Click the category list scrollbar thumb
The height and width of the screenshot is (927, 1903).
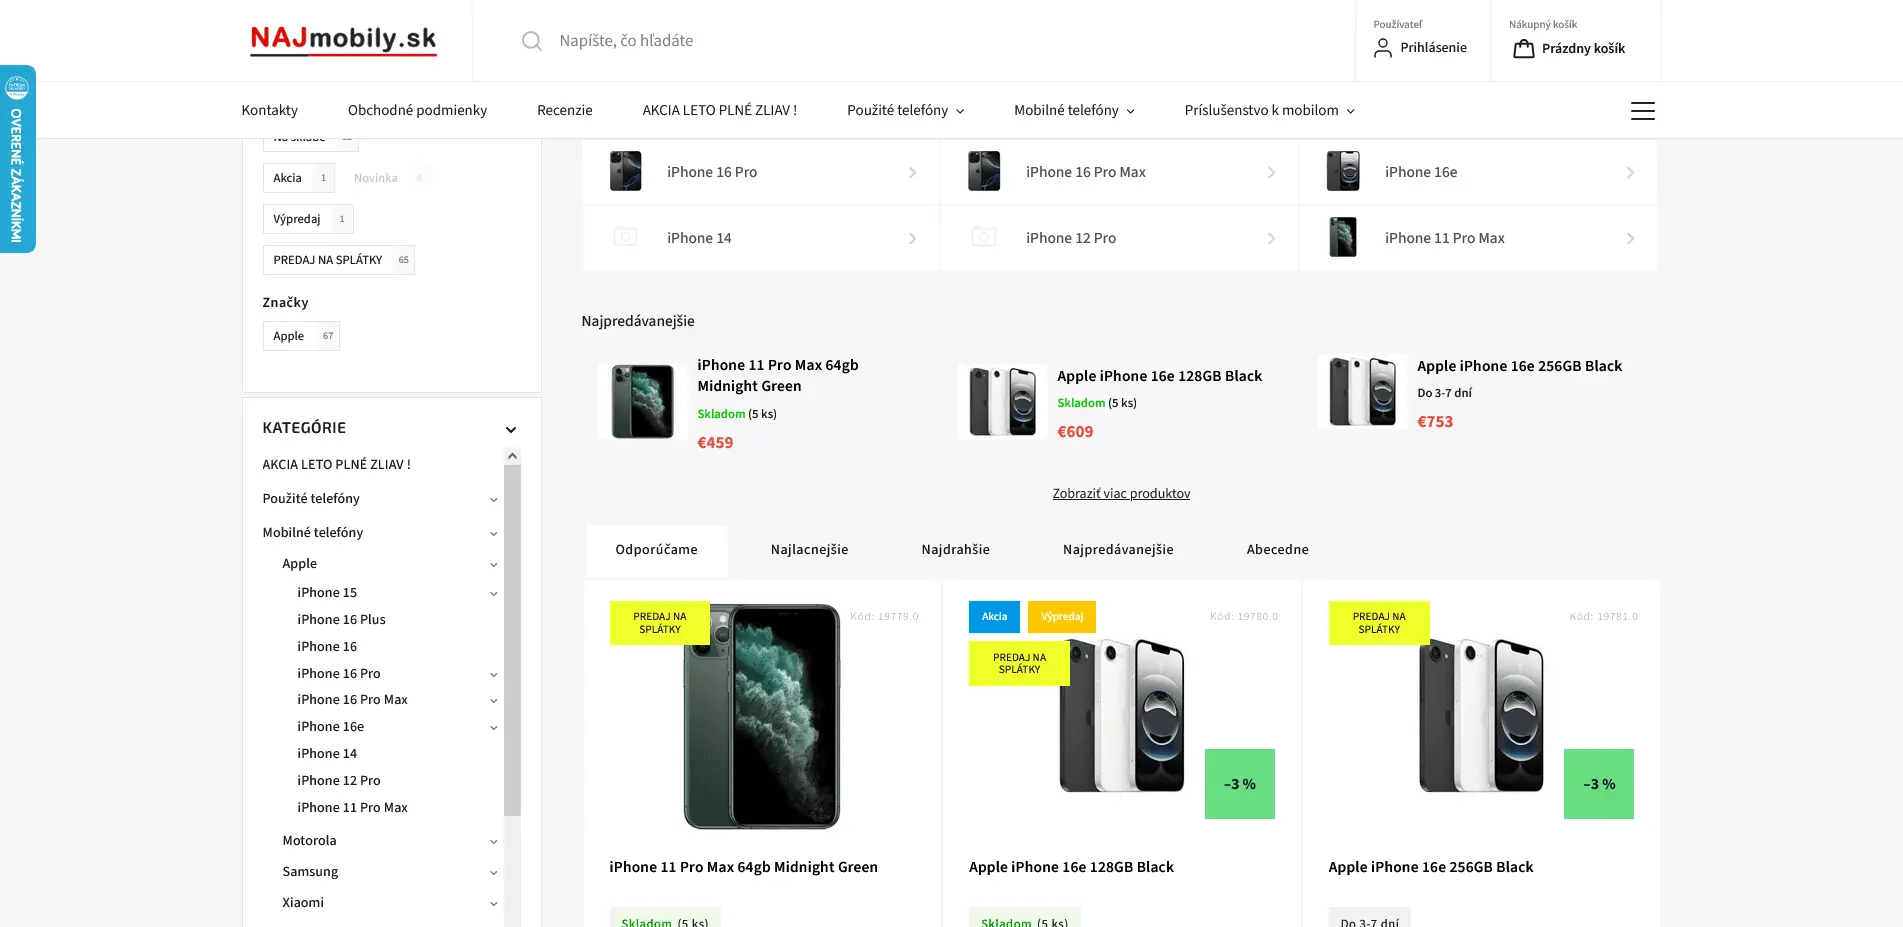coord(512,640)
